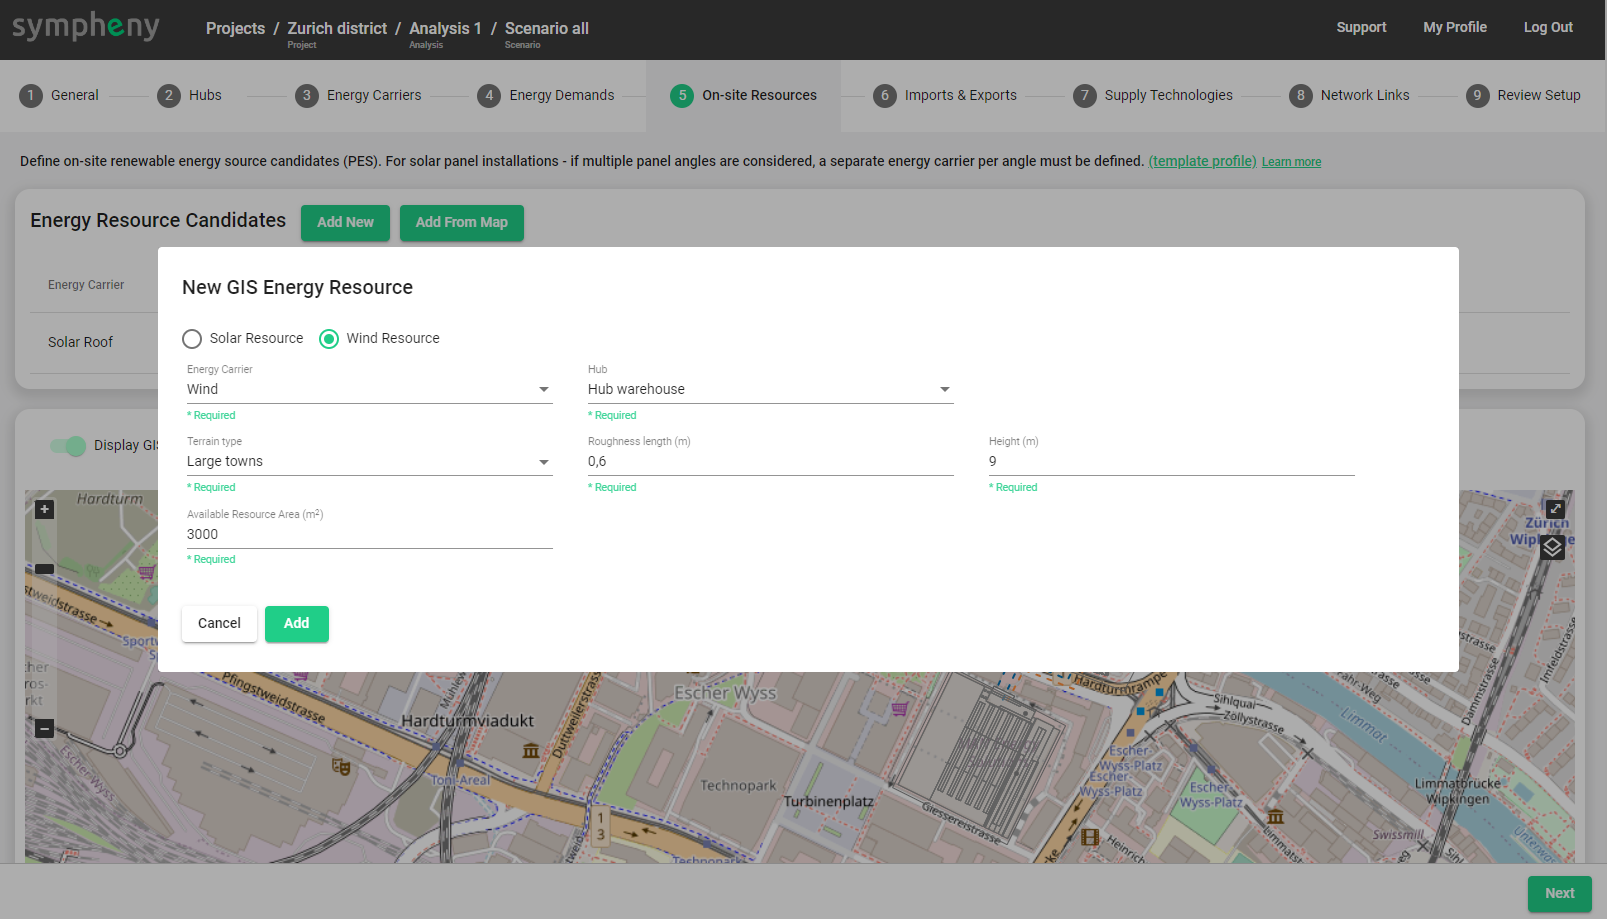This screenshot has width=1607, height=919.
Task: Switch to the Energy Demands step
Action: tap(561, 96)
